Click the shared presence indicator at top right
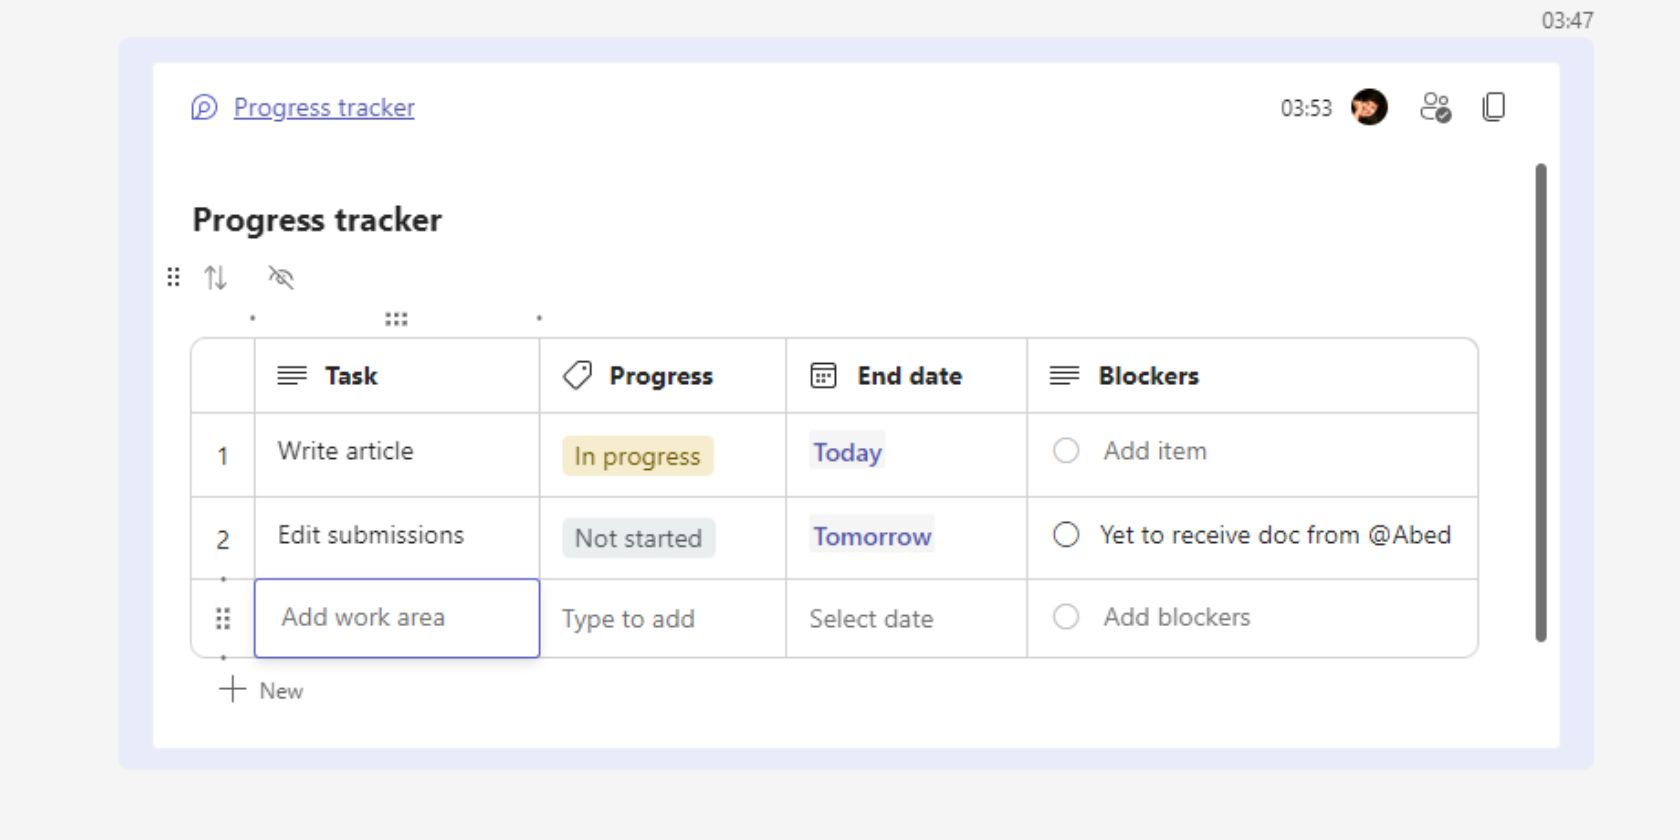 (1435, 107)
